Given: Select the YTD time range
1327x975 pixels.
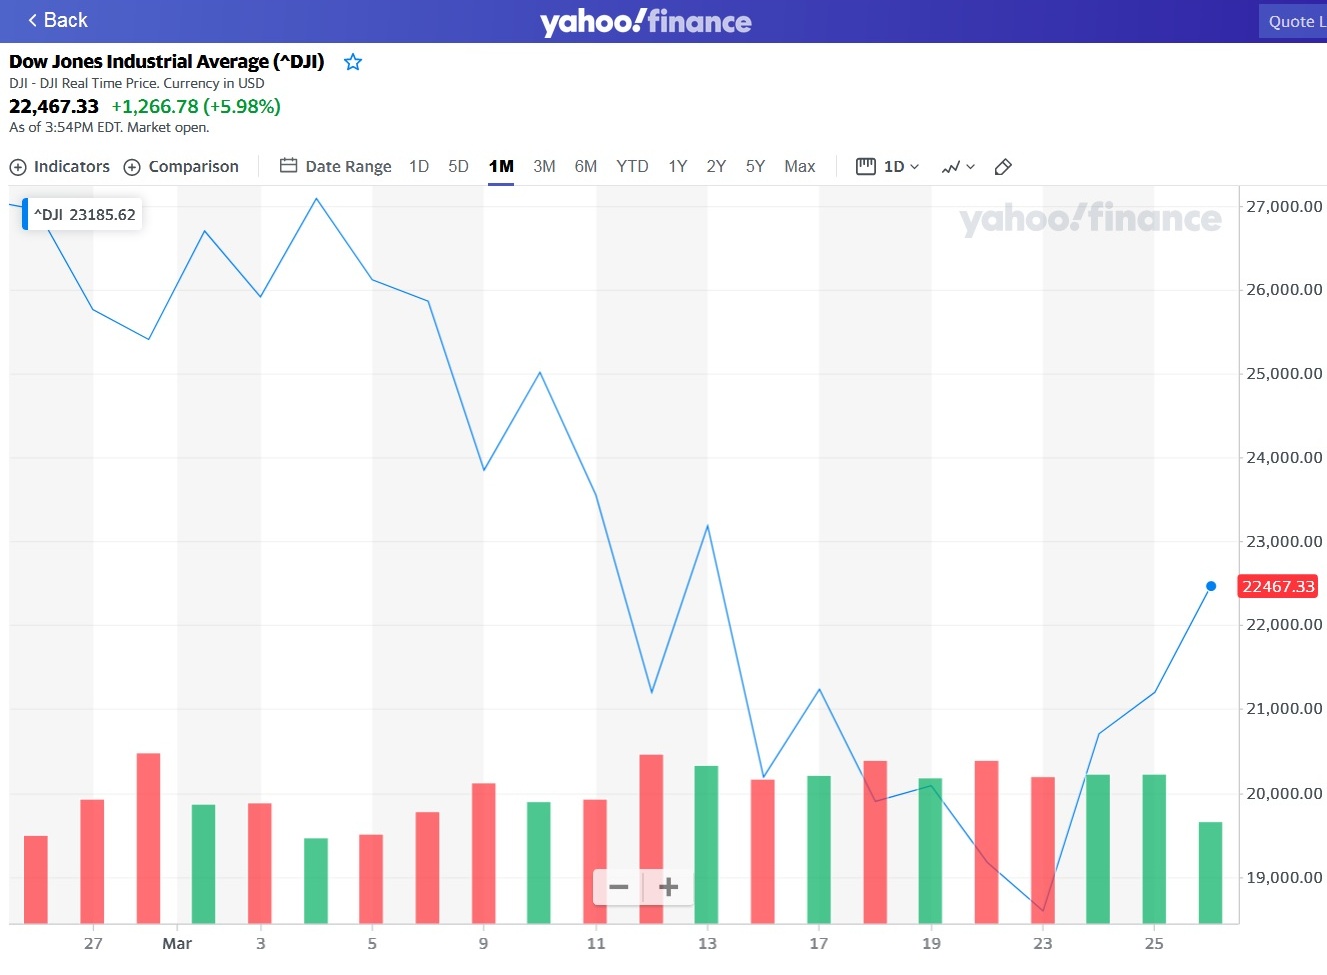Looking at the screenshot, I should (x=632, y=167).
